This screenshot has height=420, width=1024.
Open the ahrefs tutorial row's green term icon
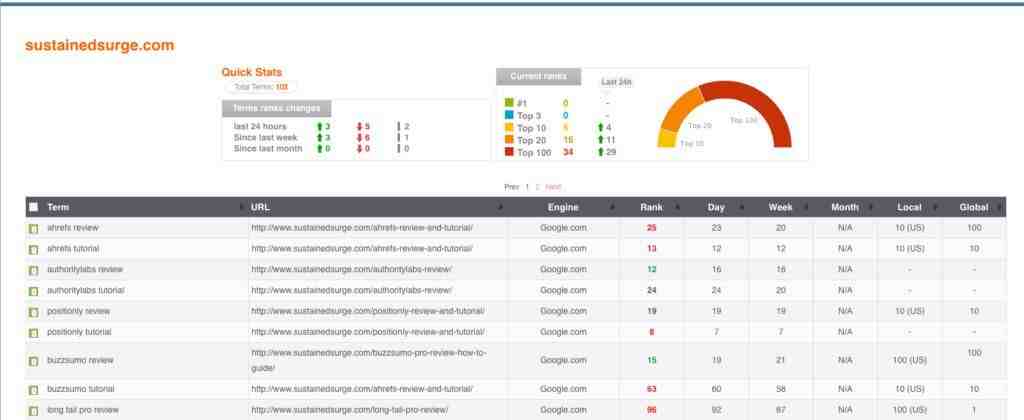tap(33, 250)
